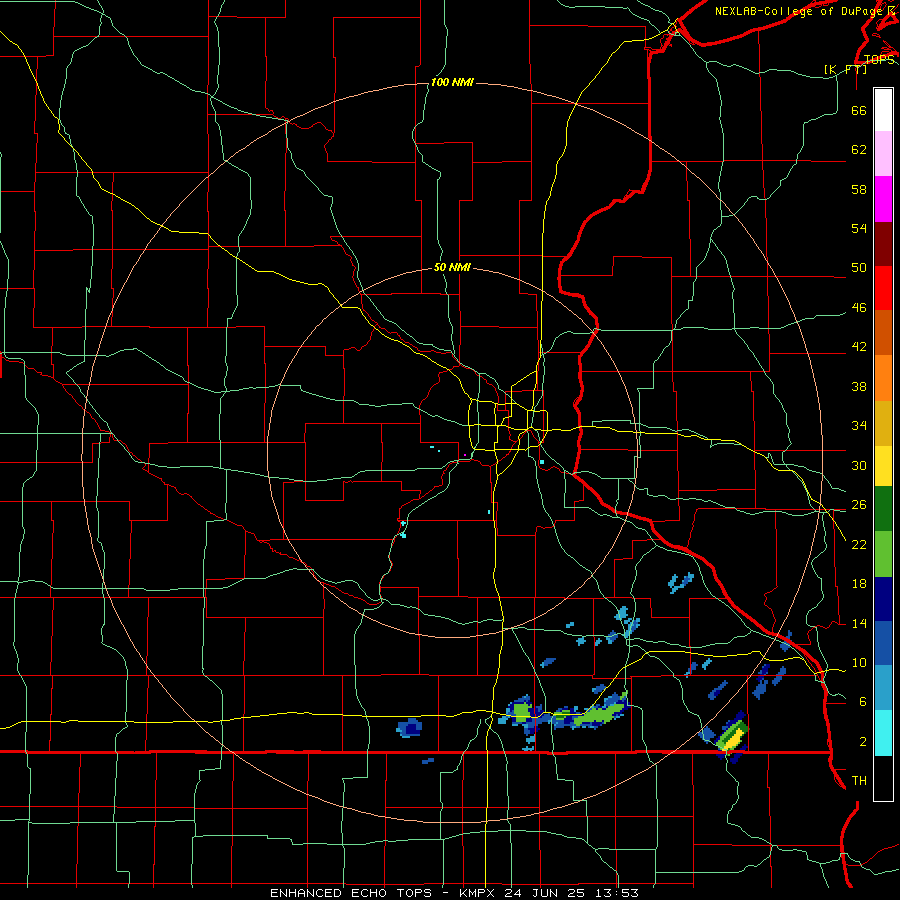Click the magenta 58 kft legend swatch
Viewport: 900px width, 900px height.
coord(883,199)
